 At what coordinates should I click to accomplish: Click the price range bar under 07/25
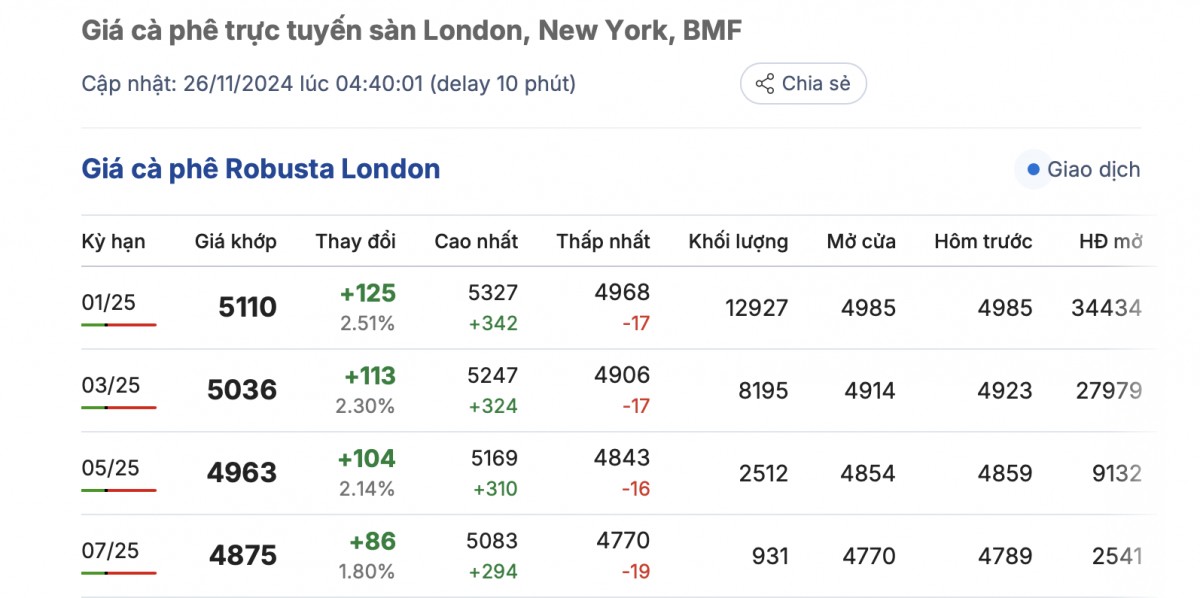click(119, 573)
